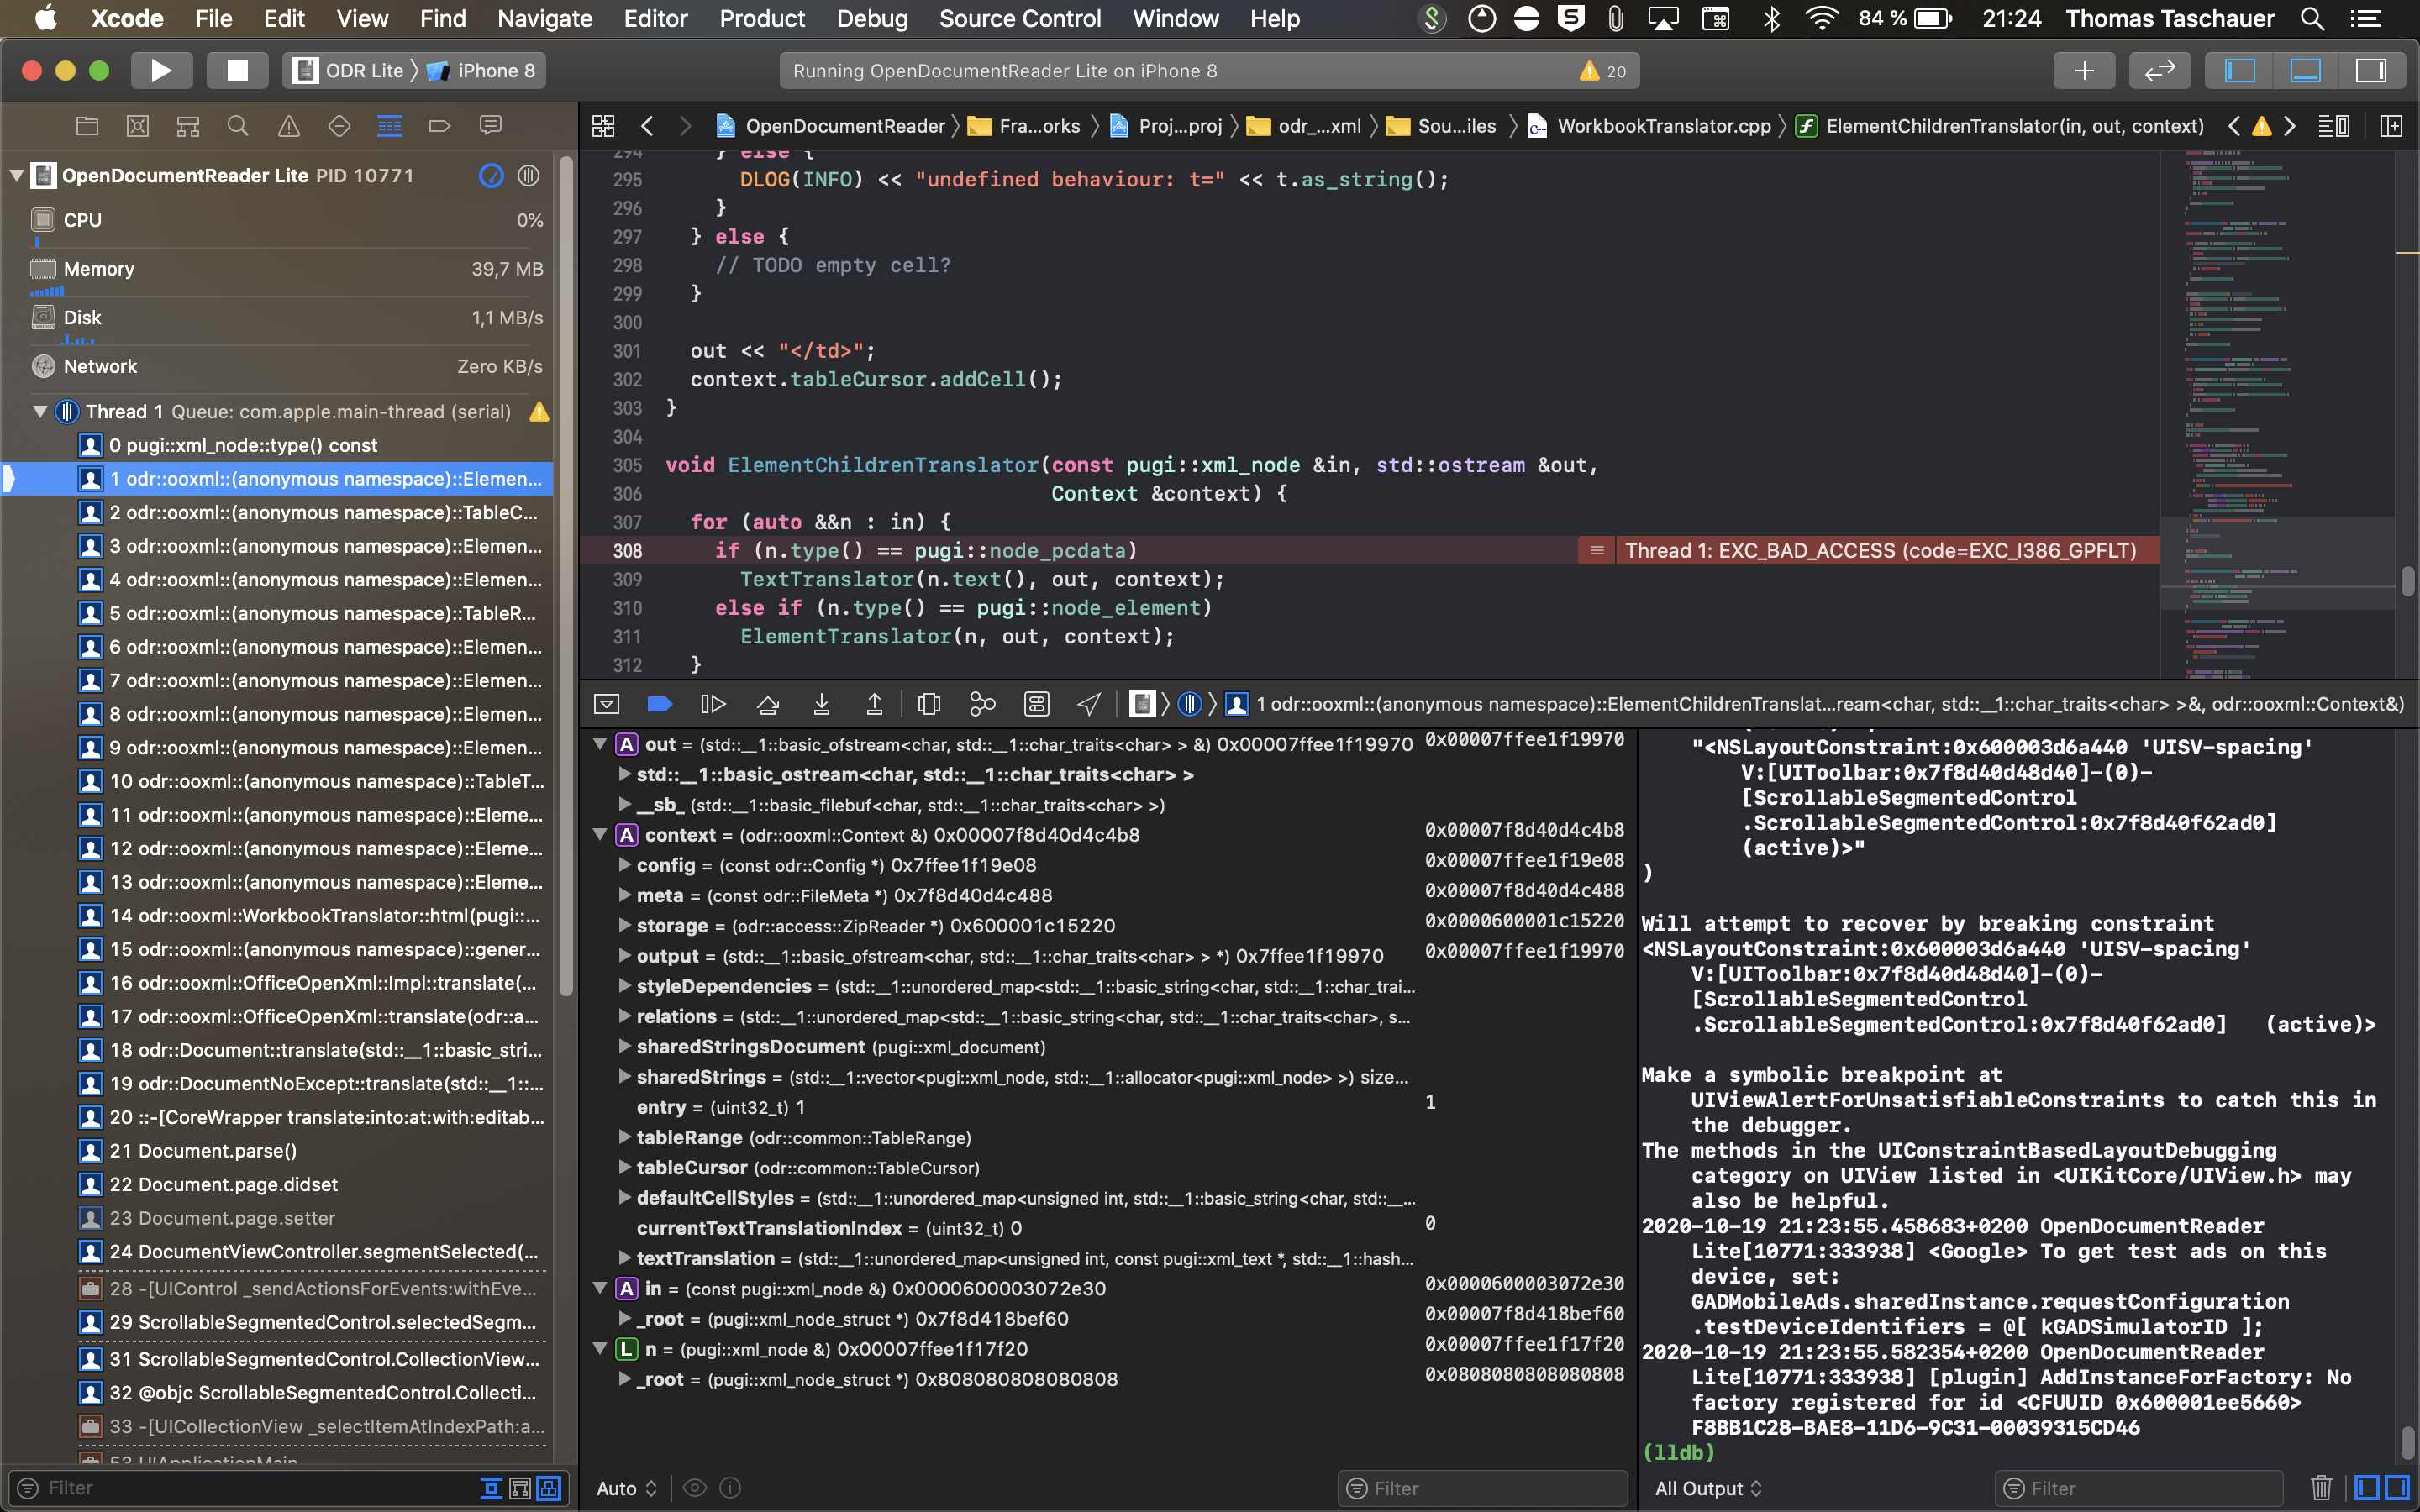Open the report navigator icon

490,126
